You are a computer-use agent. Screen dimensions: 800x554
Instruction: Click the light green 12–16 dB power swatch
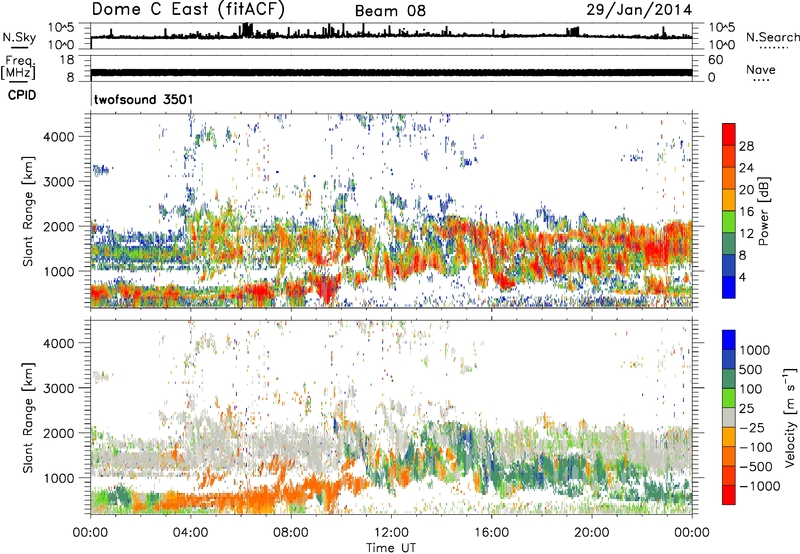[729, 222]
